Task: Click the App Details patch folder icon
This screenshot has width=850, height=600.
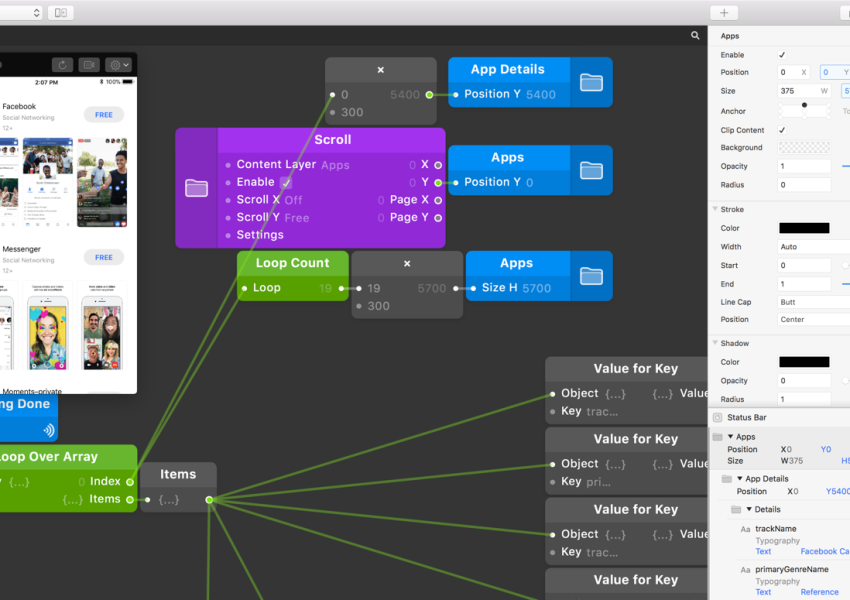Action: coord(591,82)
